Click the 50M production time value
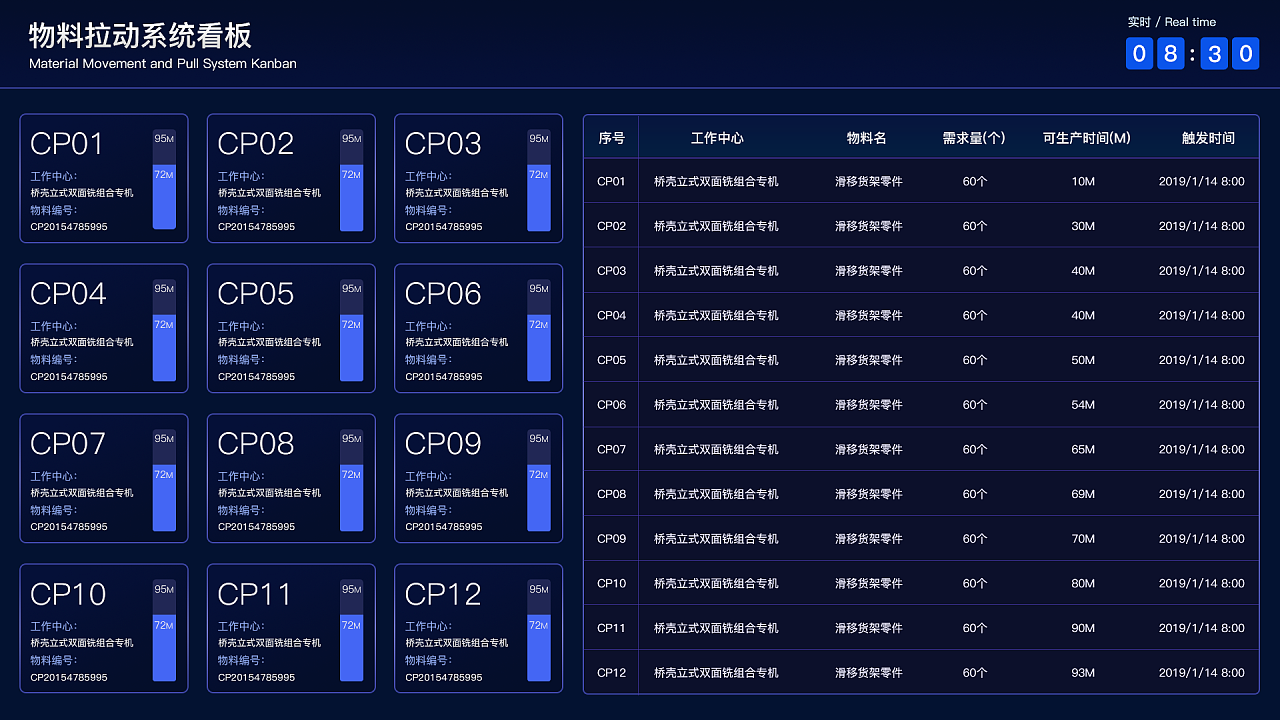 point(1083,360)
